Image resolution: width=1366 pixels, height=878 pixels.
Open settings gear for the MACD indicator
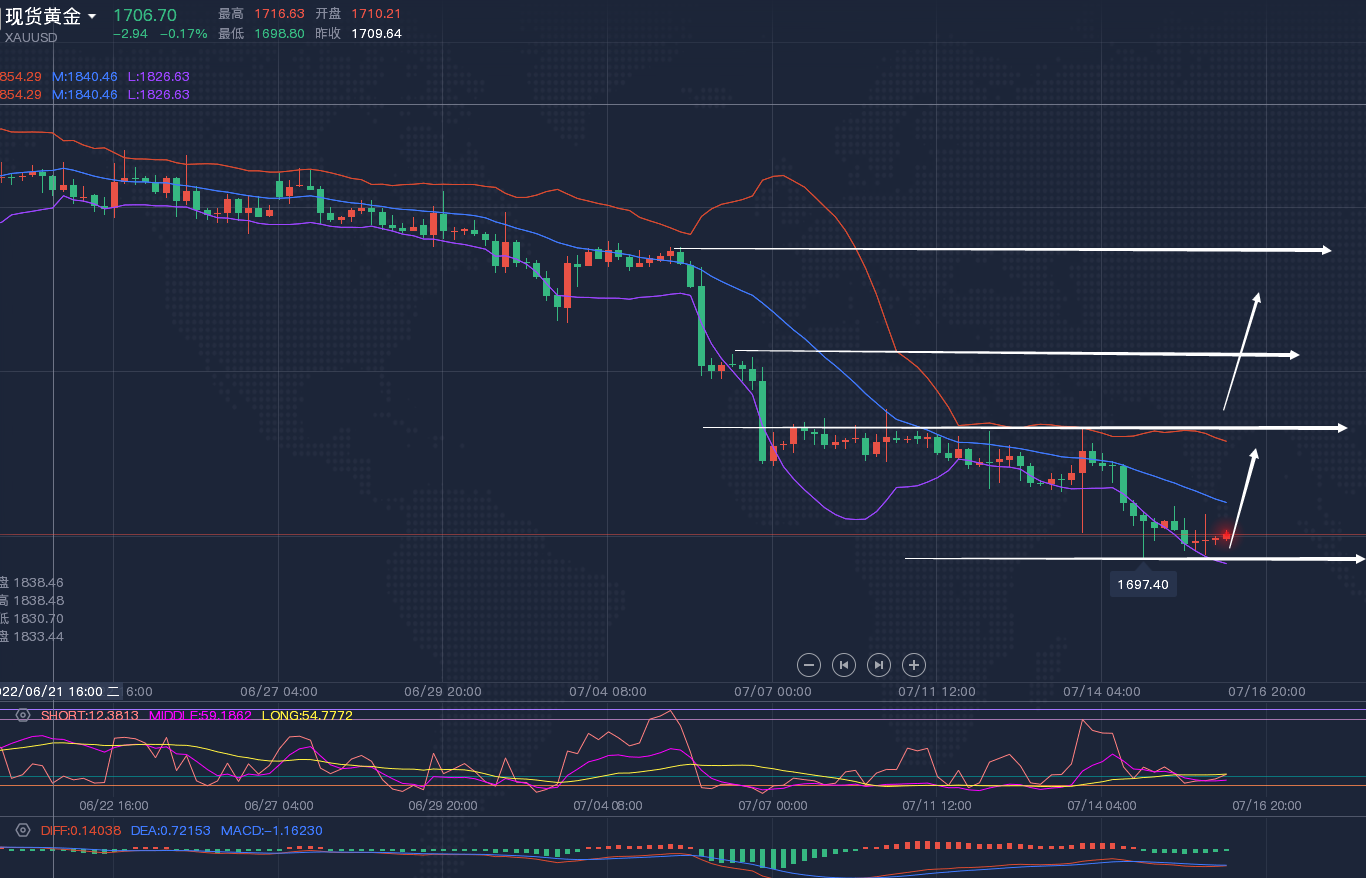pos(22,830)
